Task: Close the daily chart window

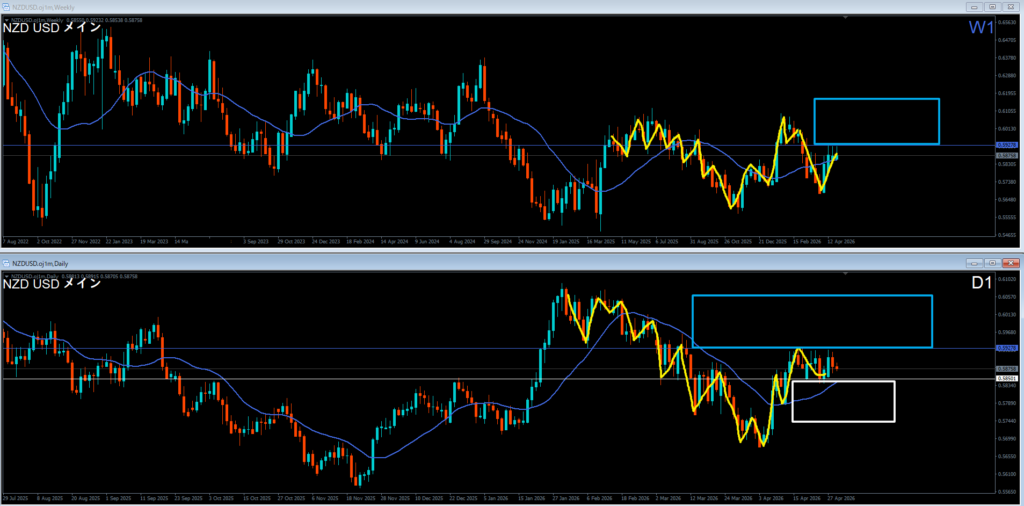Action: [x=1009, y=261]
